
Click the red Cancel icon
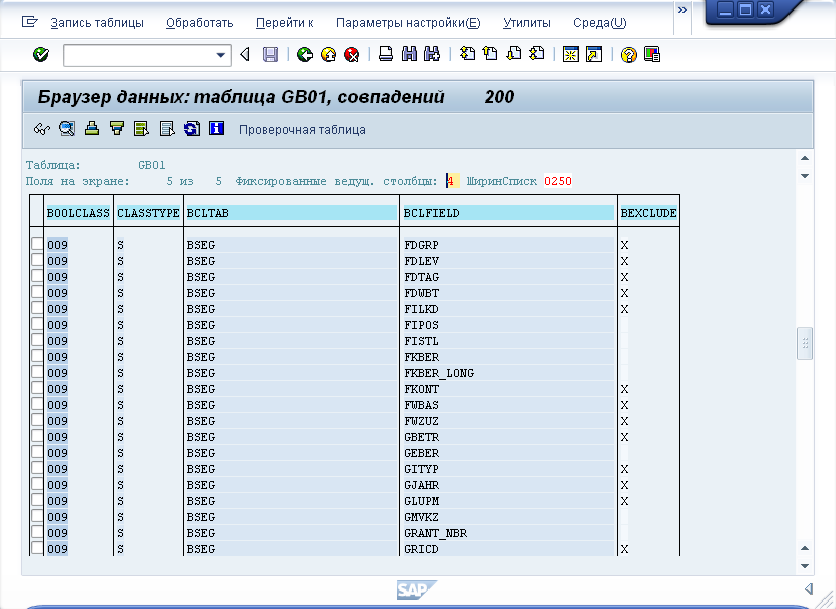[351, 55]
